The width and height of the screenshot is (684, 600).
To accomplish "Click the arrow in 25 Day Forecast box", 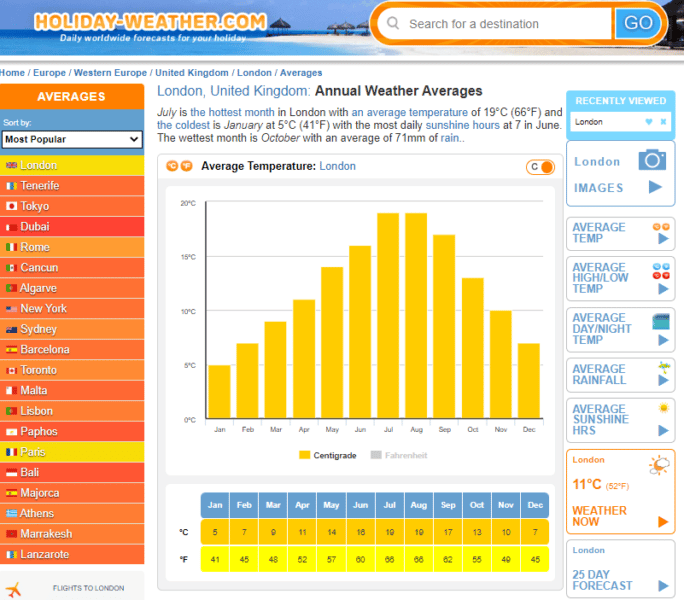I will click(663, 586).
